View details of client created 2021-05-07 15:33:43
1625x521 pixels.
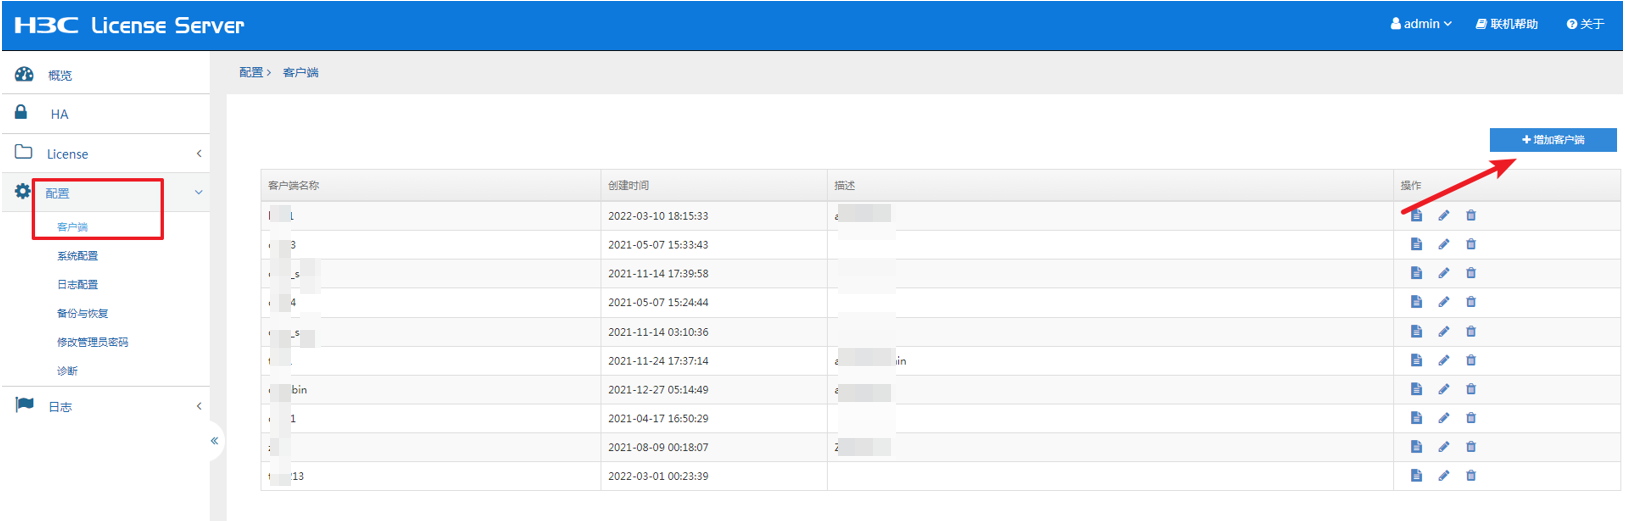point(1416,244)
